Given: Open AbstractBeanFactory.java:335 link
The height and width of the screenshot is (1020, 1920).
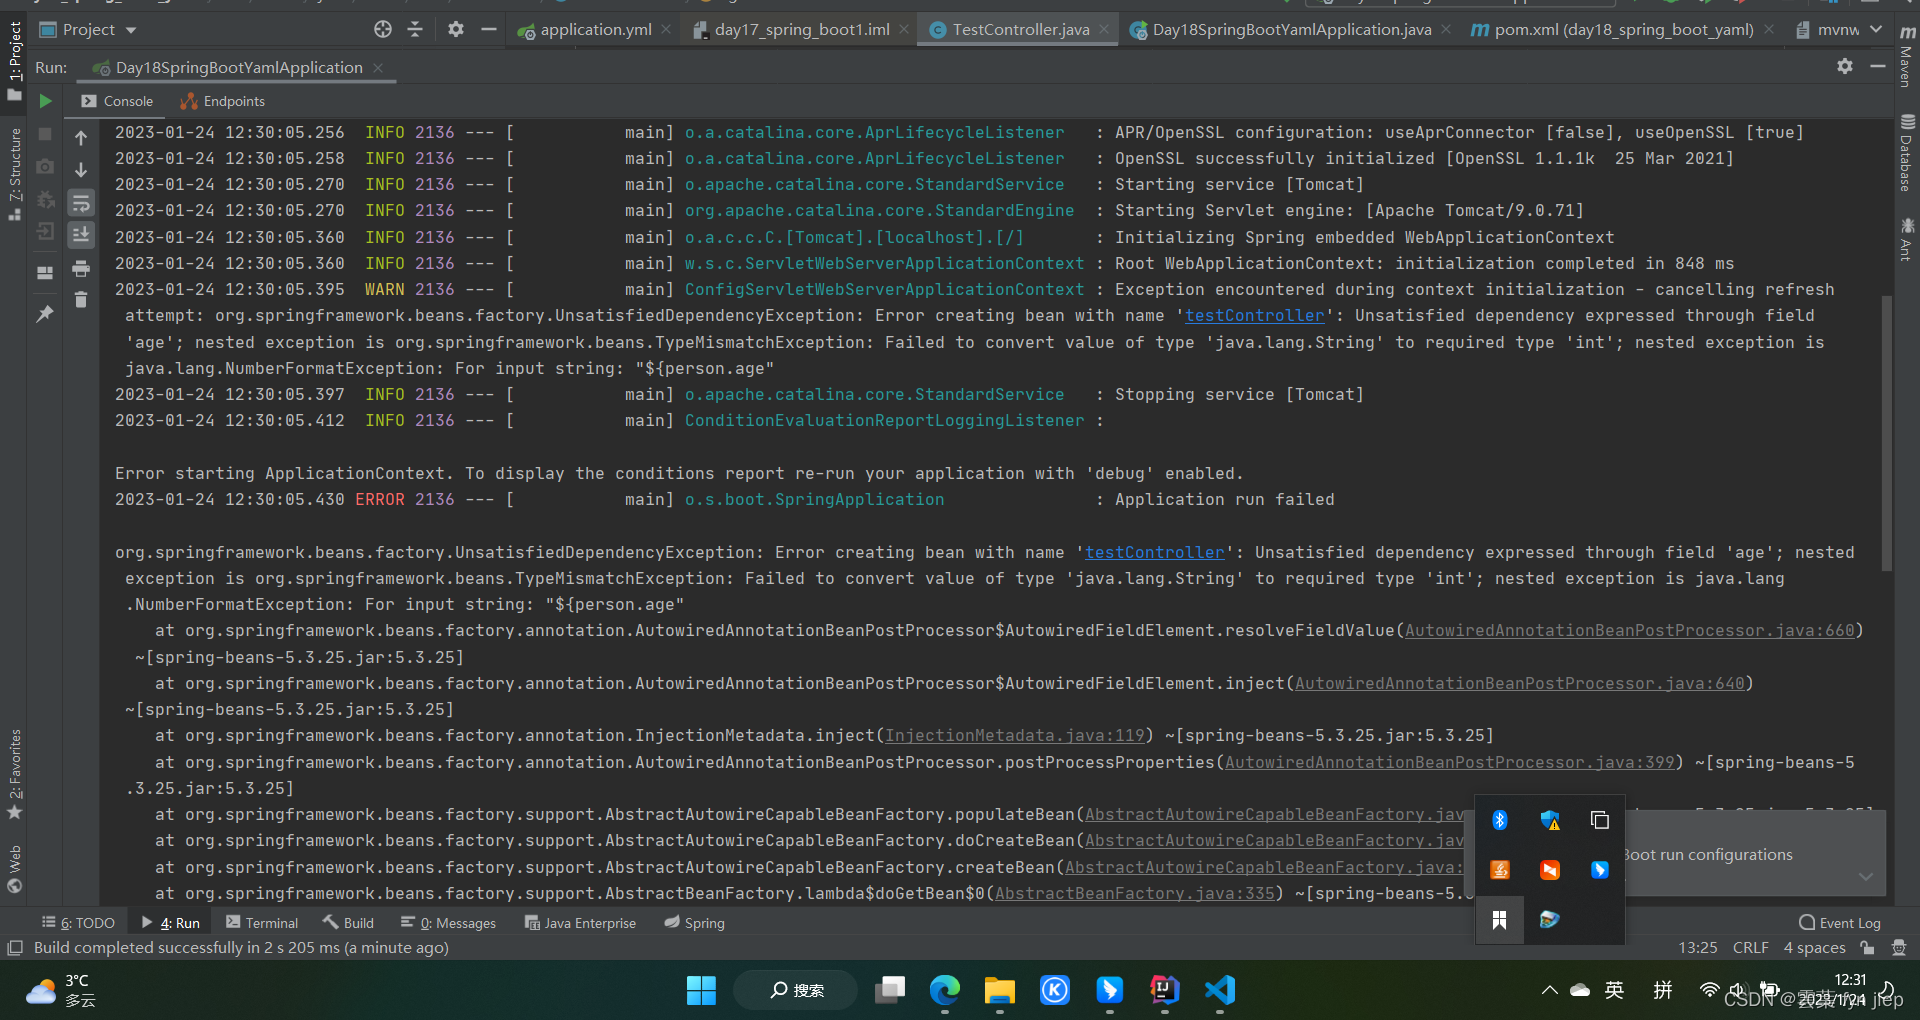Looking at the screenshot, I should 1134,893.
